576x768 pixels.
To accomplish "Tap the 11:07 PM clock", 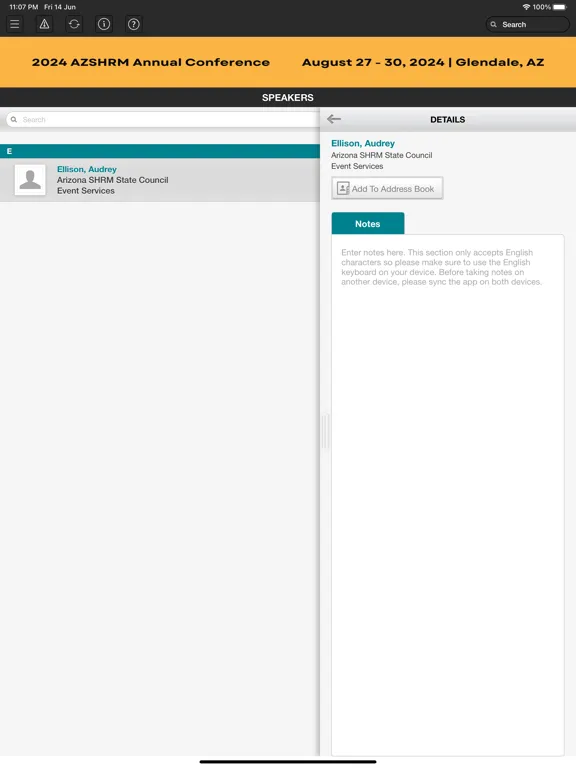I will [x=24, y=7].
